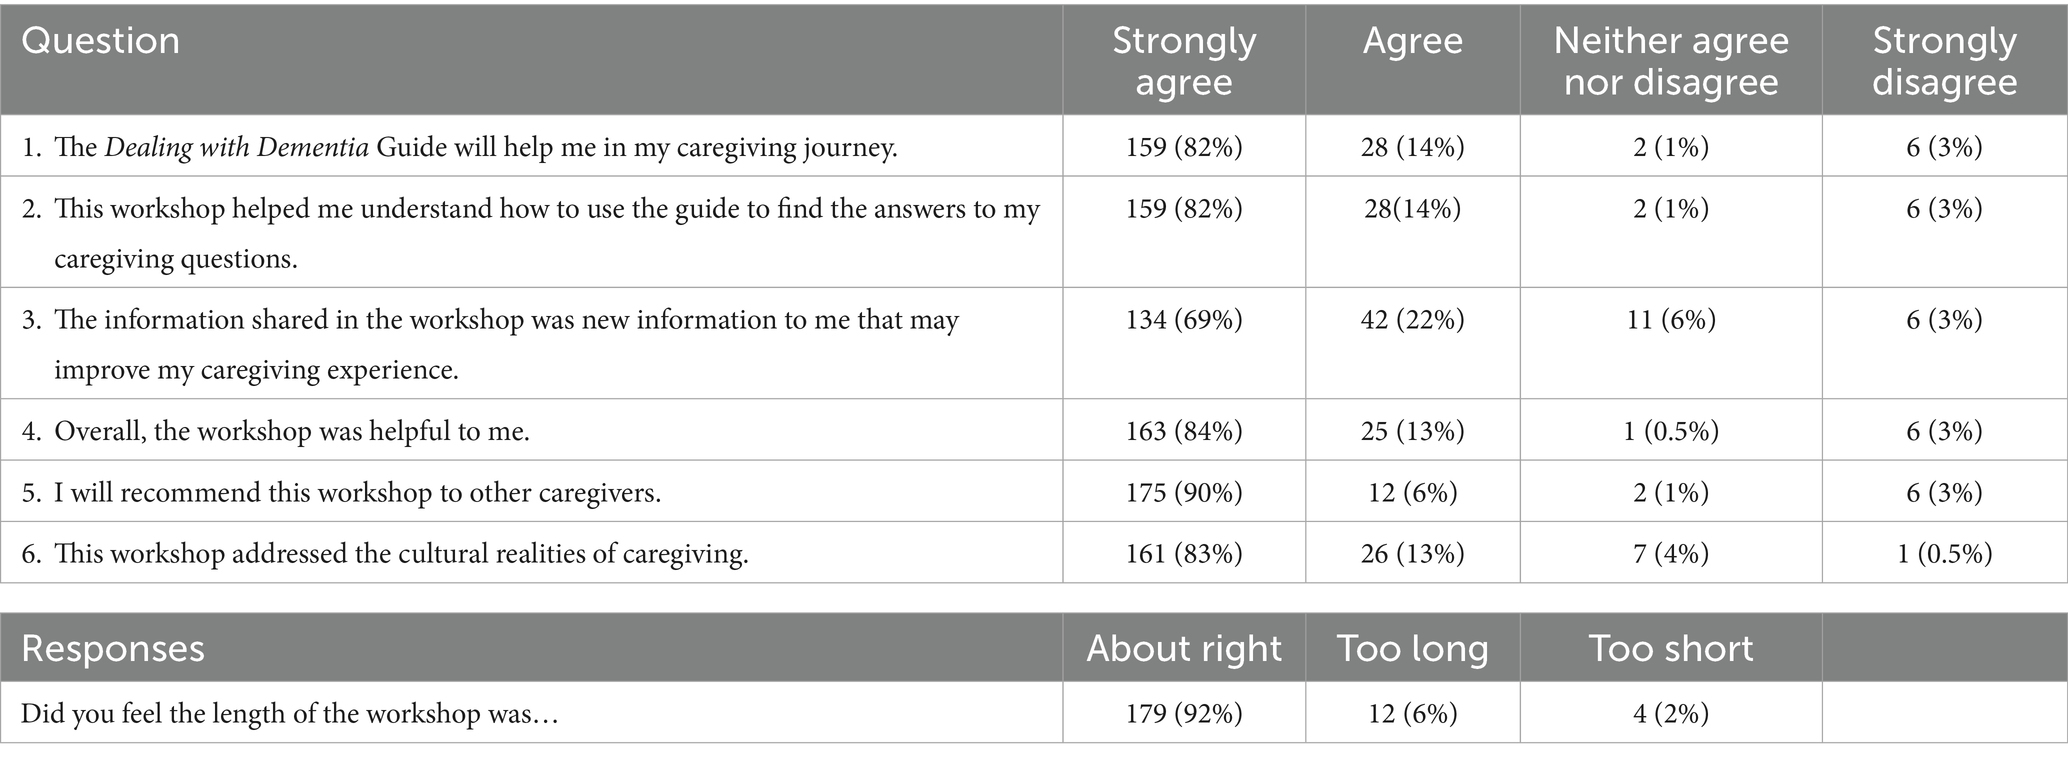The height and width of the screenshot is (761, 2068).
Task: Select the "Neither agree nor disagree" header
Action: [x=1671, y=61]
